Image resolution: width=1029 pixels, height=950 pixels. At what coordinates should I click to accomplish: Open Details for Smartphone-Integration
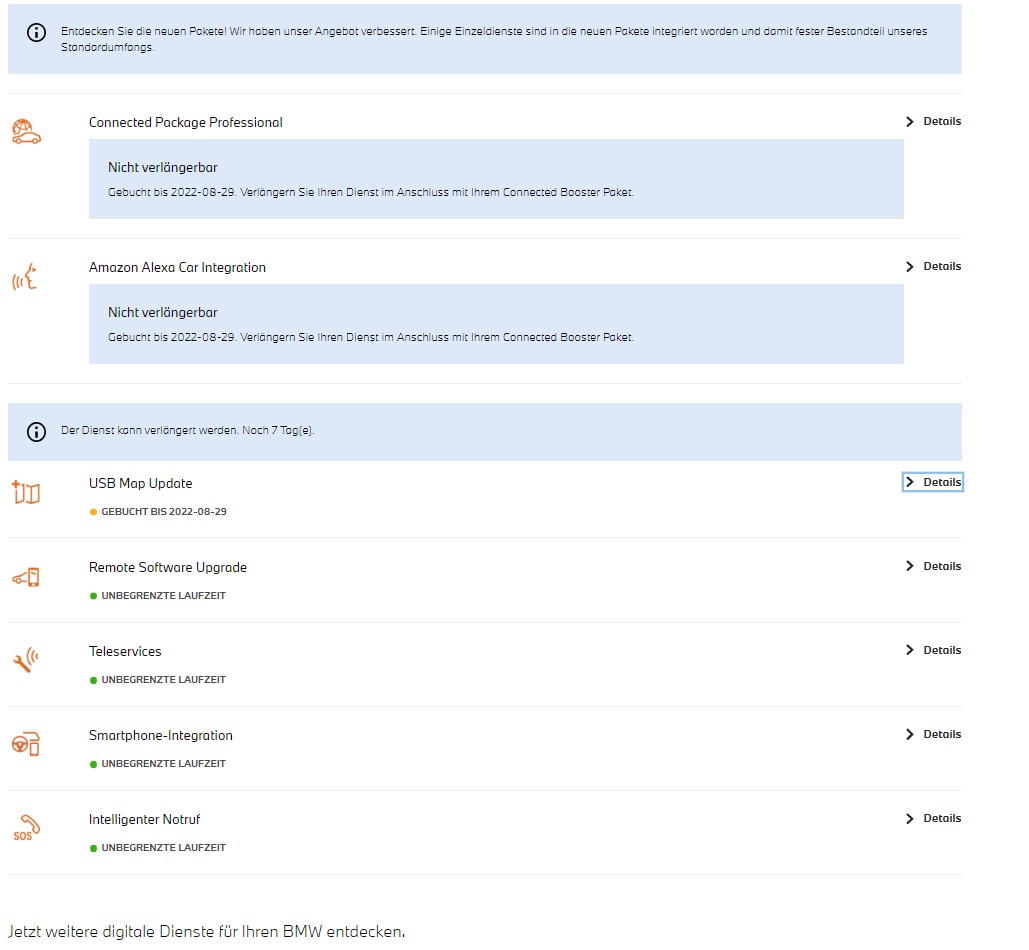pyautogui.click(x=933, y=734)
